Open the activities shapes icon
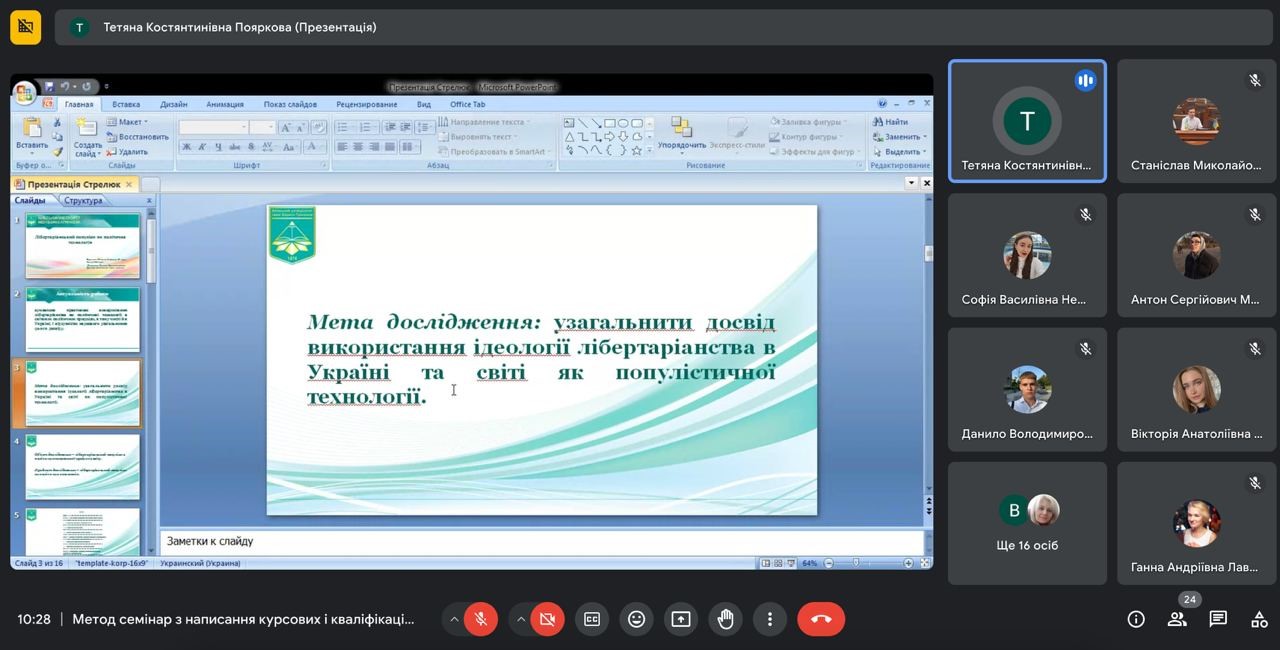1280x650 pixels. (1259, 619)
